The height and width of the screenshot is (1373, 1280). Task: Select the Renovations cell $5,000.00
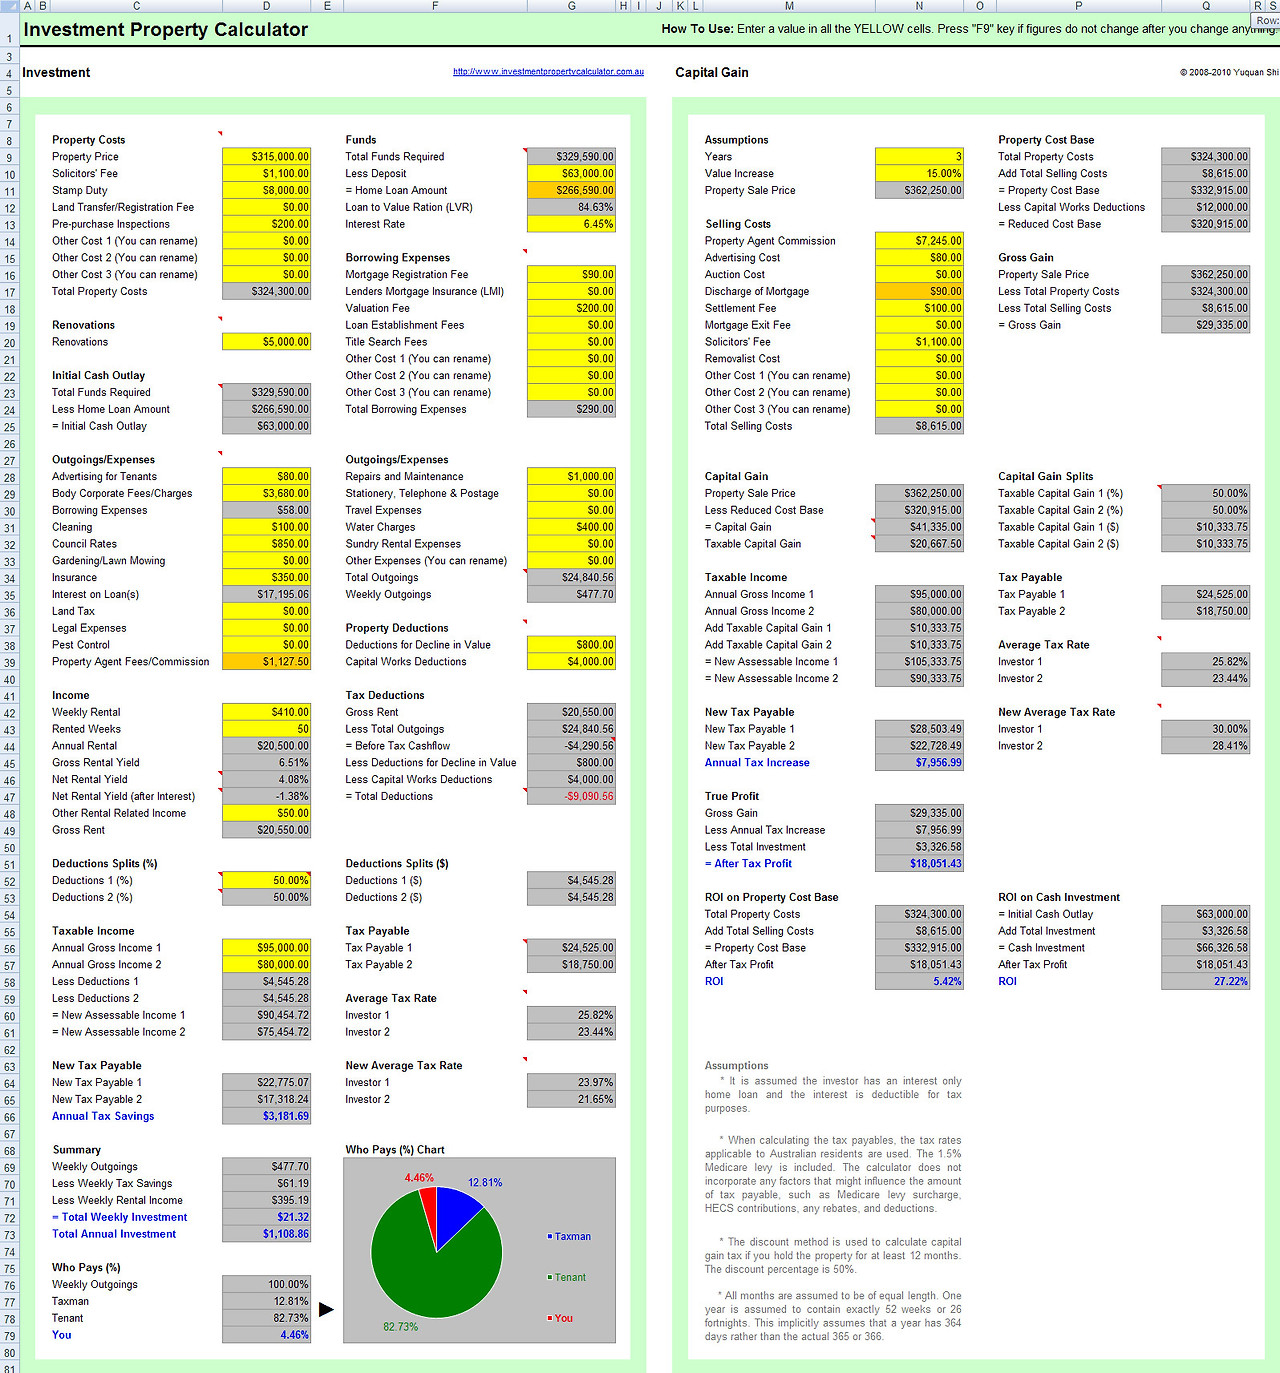[266, 342]
